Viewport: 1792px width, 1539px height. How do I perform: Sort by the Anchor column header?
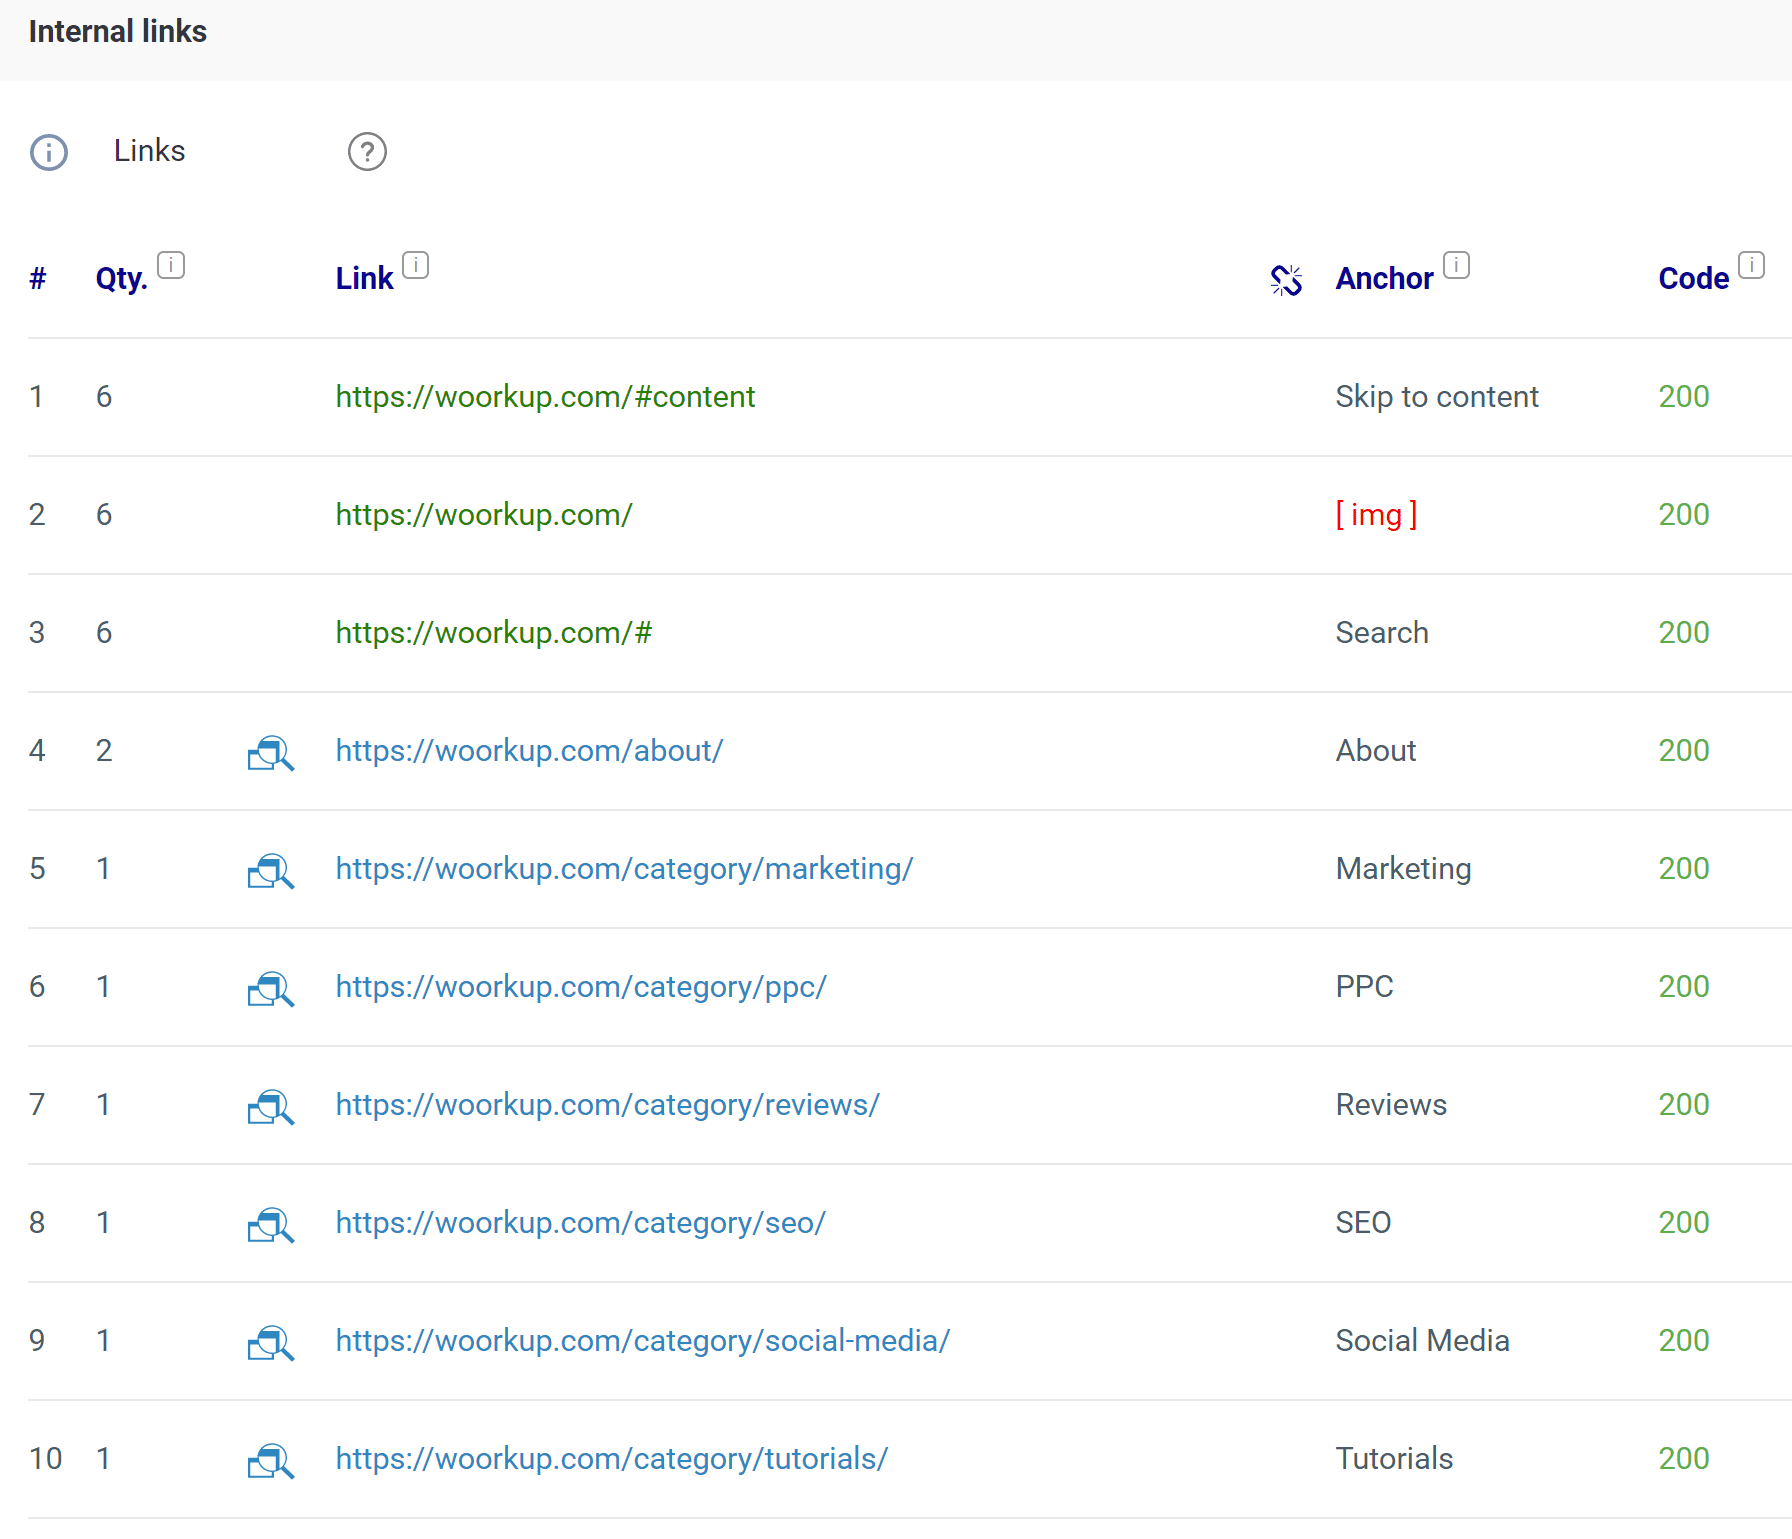(1384, 278)
